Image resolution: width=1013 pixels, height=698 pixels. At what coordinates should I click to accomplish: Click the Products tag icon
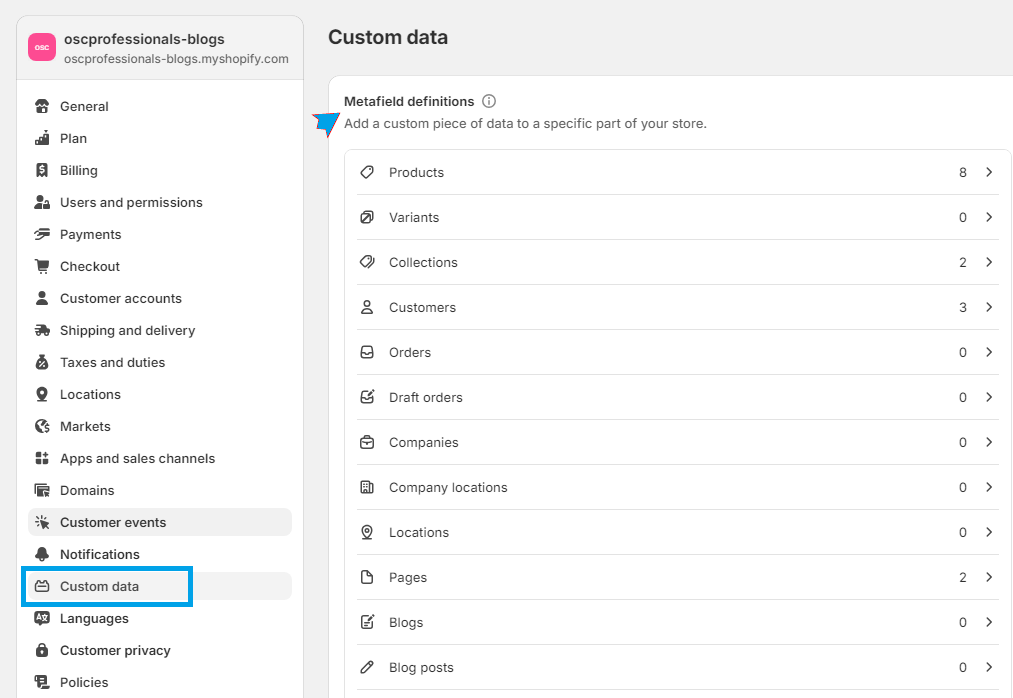(367, 172)
